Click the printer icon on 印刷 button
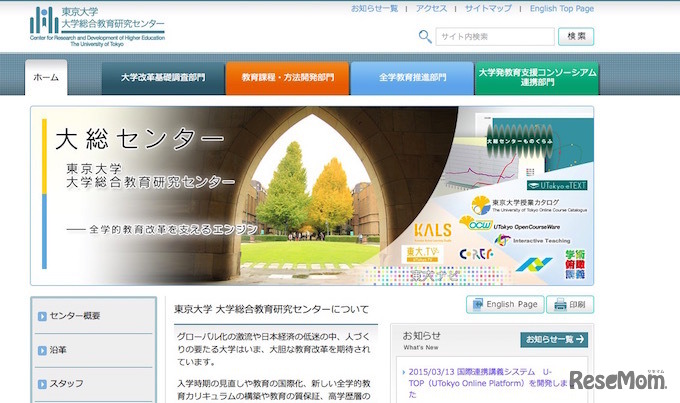680x403 pixels. pos(560,305)
